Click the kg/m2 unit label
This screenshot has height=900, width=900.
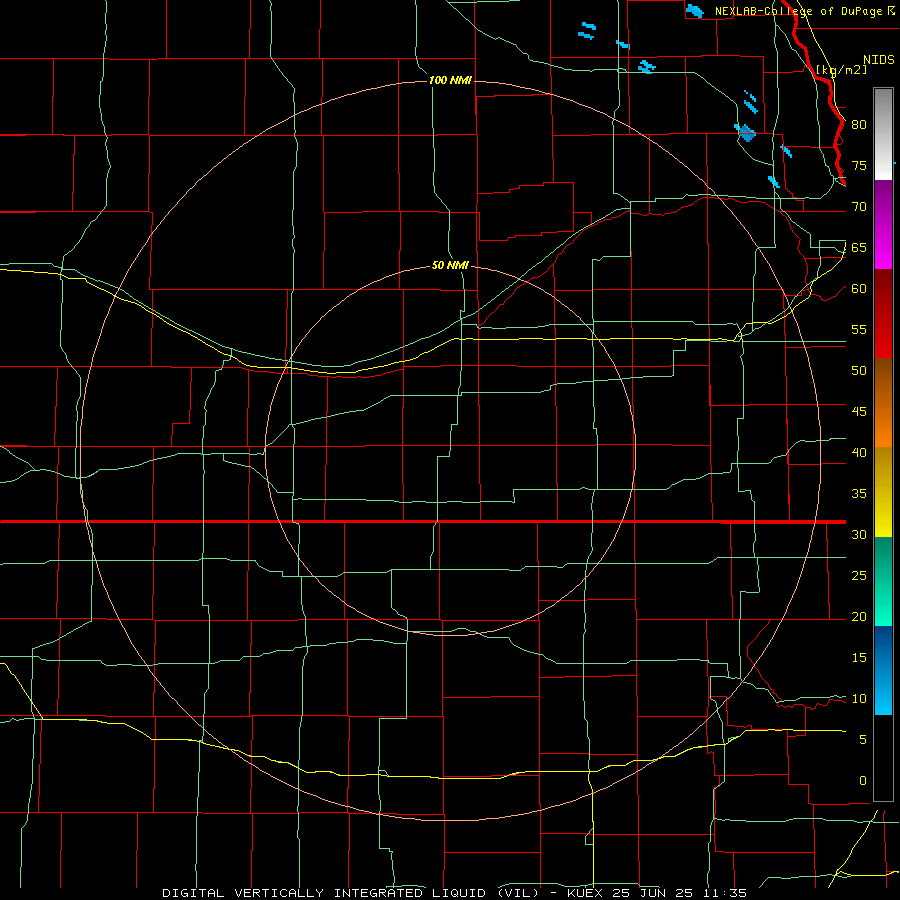pos(841,70)
